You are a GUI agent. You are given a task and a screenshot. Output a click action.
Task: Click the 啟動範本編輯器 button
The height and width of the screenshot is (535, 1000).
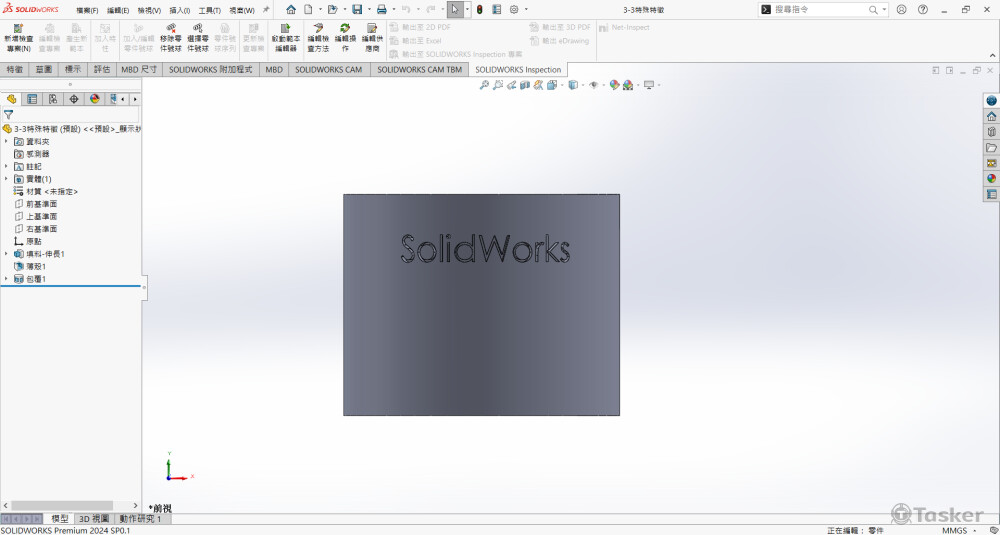(x=286, y=38)
